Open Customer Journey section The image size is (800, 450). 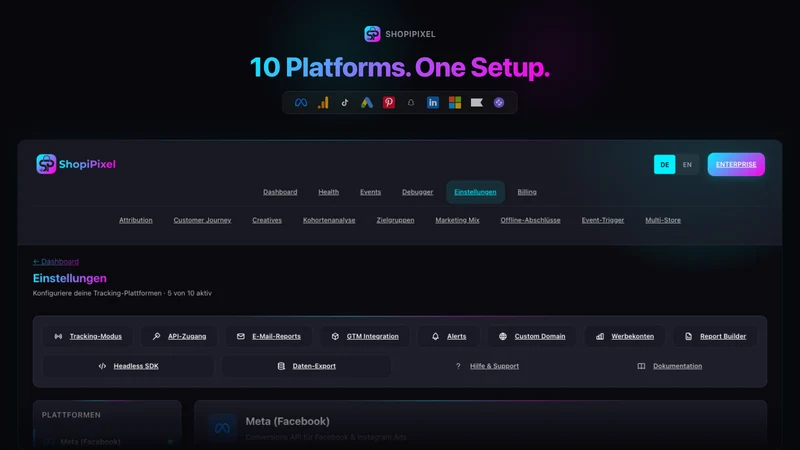coord(202,220)
